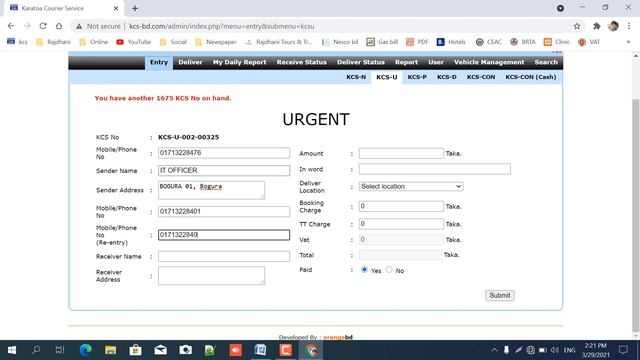Focus the In word field
The height and width of the screenshot is (360, 640).
click(x=435, y=169)
